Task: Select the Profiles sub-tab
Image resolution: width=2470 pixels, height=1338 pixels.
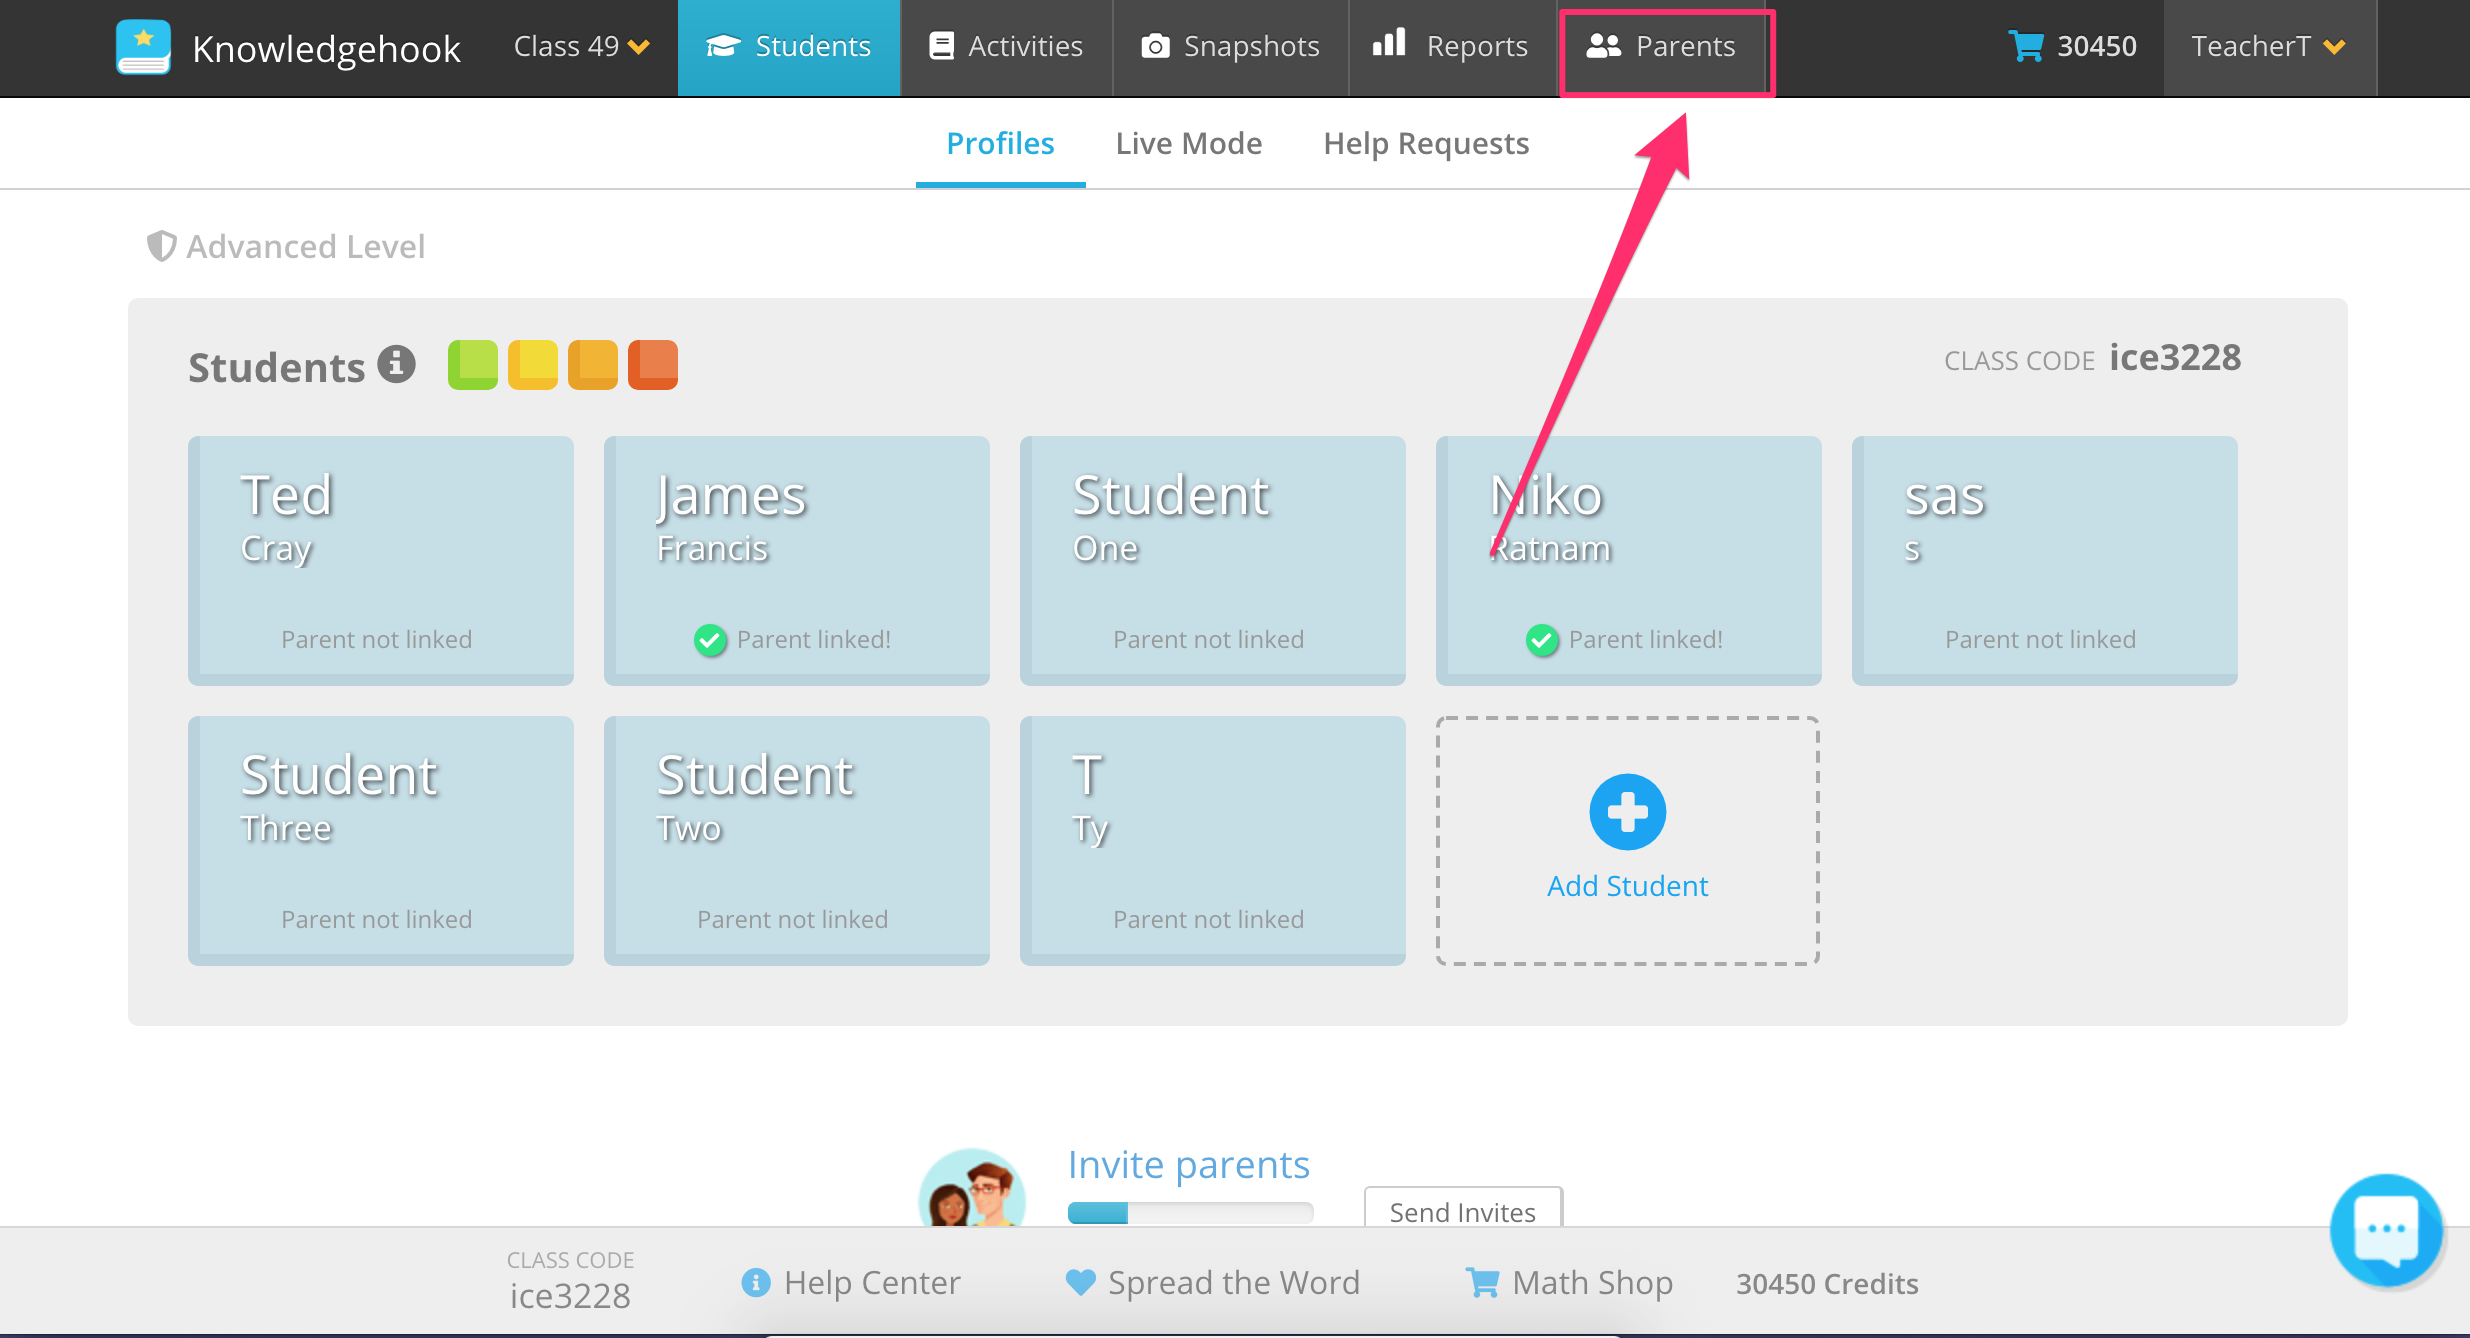Action: 1000,144
